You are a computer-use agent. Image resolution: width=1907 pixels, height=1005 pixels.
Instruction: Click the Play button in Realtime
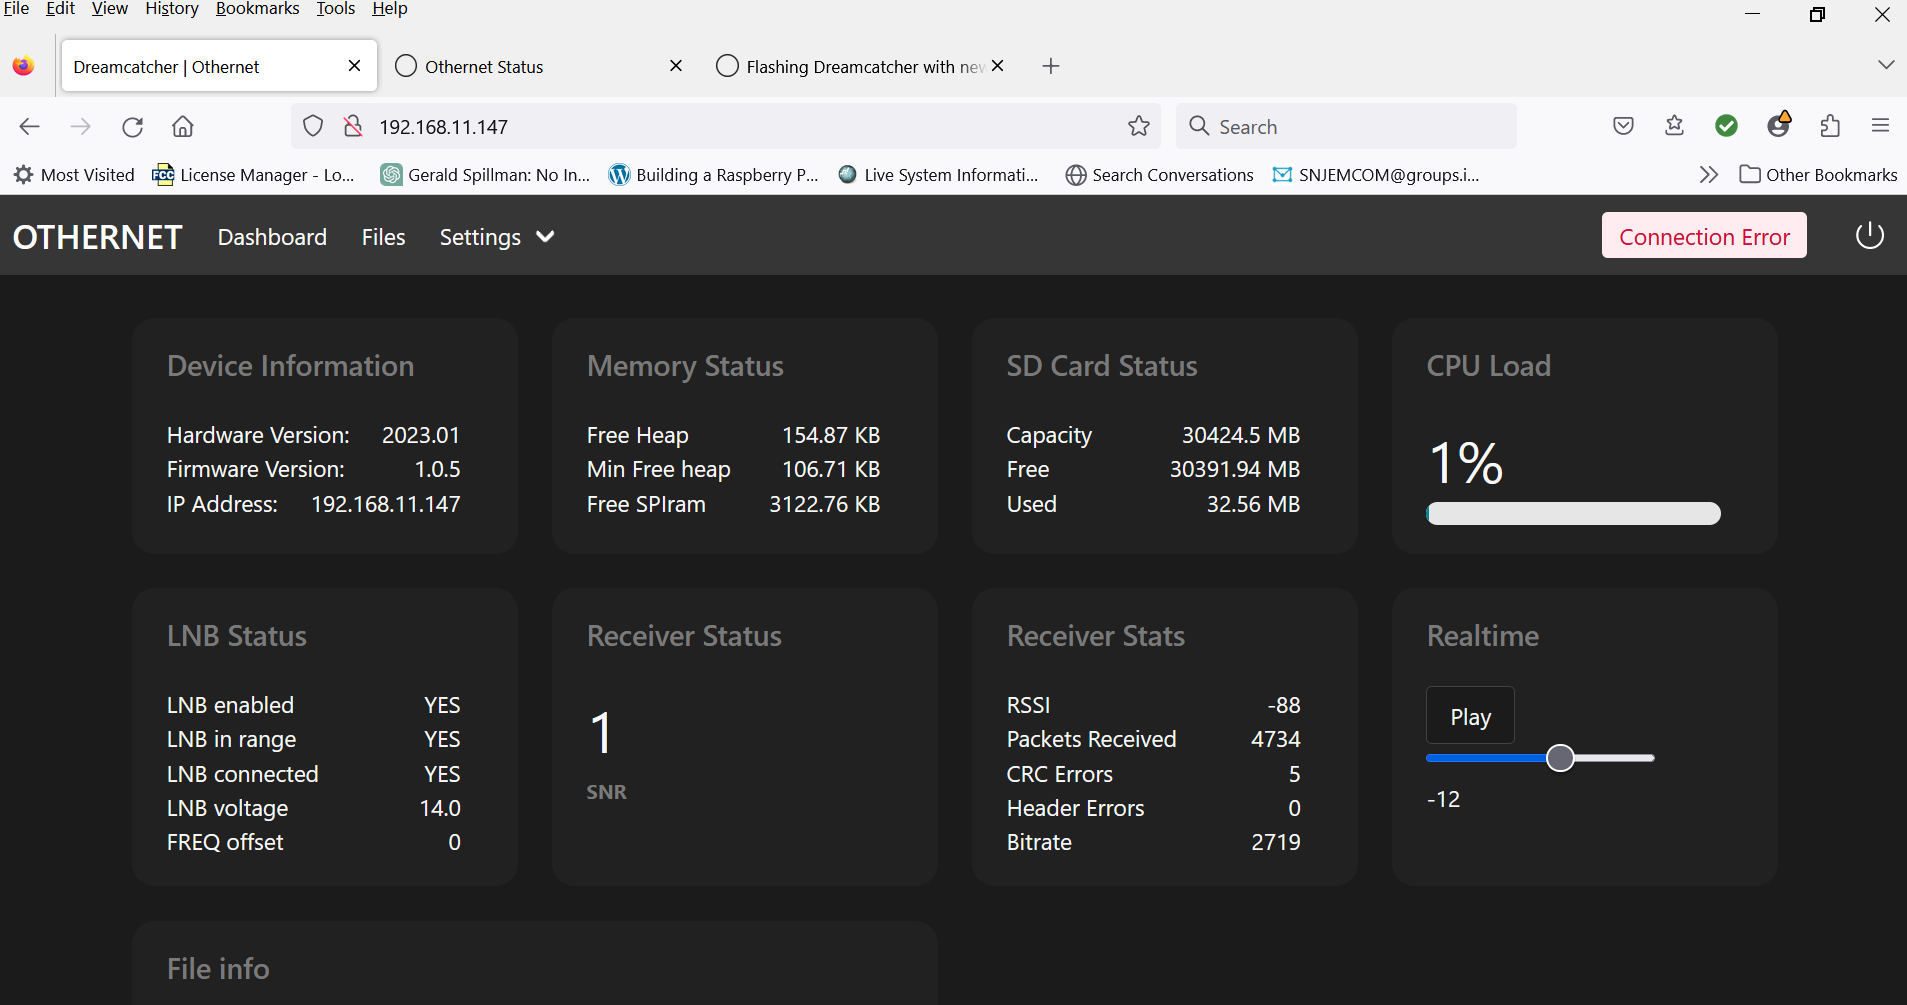pos(1470,716)
